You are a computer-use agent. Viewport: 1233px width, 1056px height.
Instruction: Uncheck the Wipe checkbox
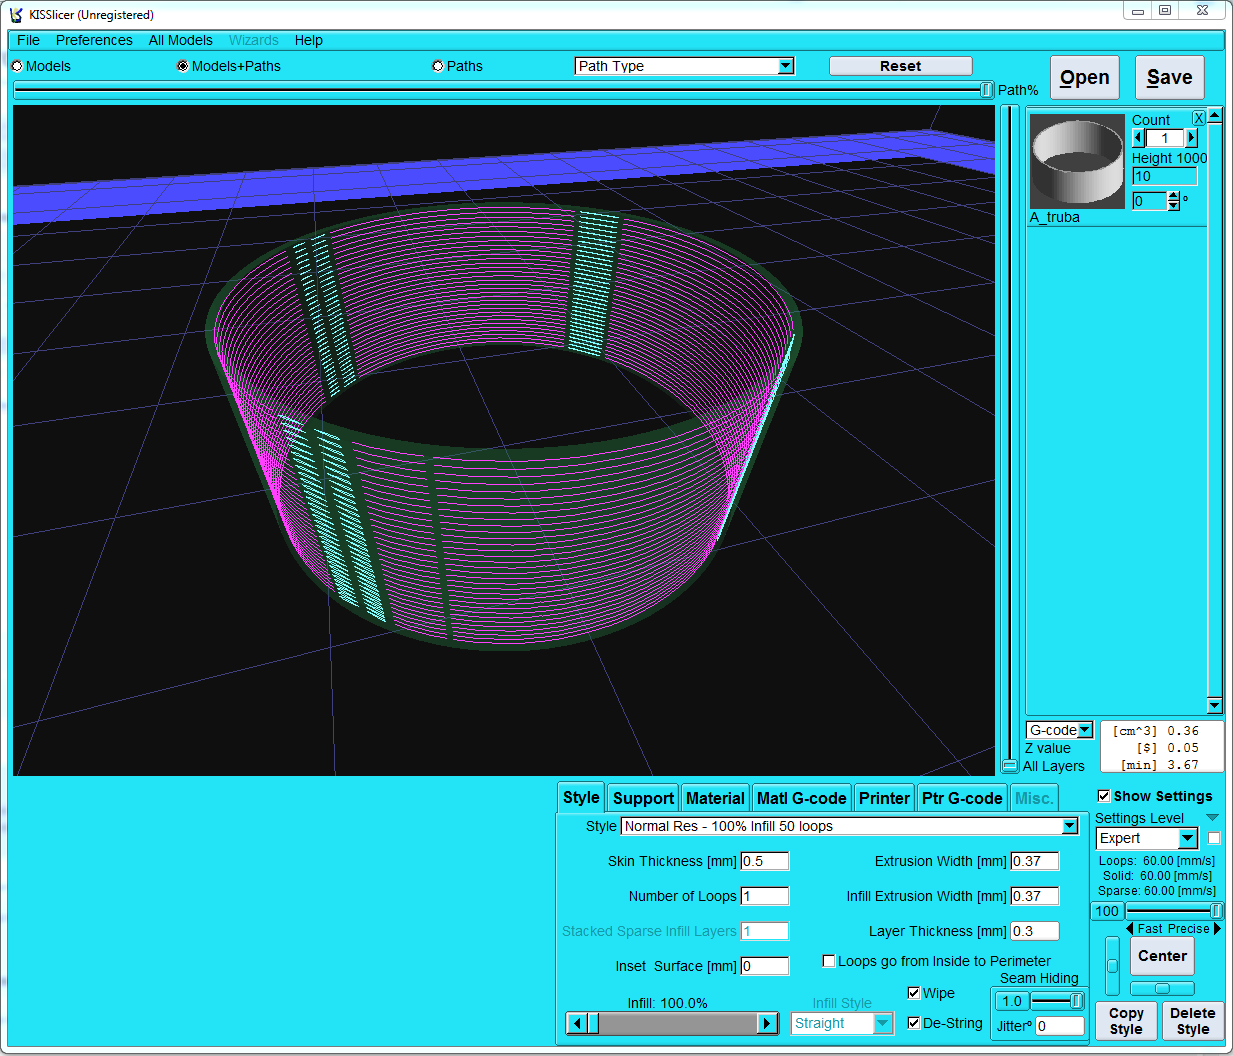(x=913, y=993)
